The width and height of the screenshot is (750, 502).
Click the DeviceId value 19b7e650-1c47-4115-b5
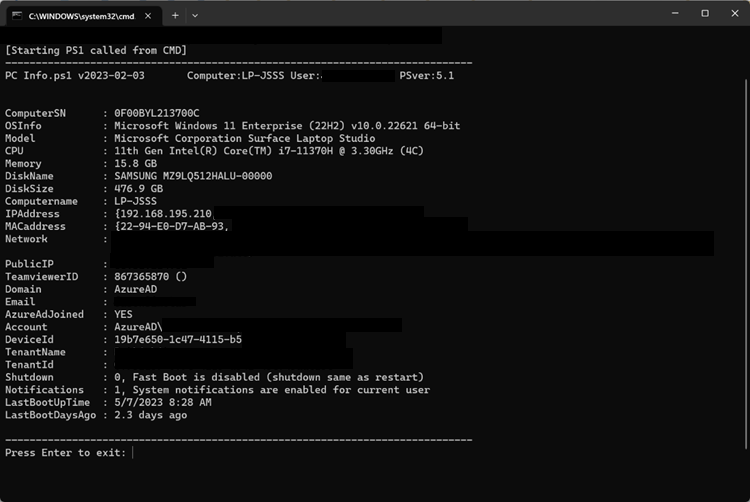pyautogui.click(x=178, y=339)
